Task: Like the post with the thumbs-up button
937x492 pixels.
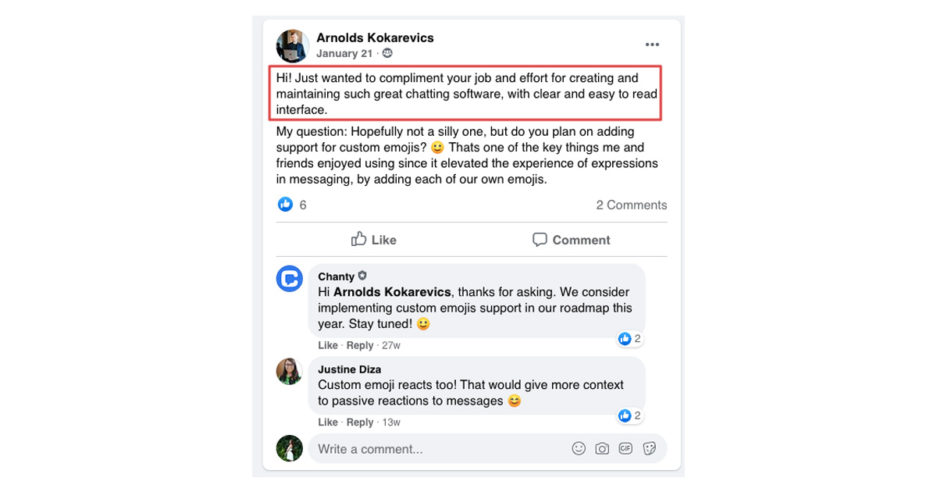Action: (373, 240)
